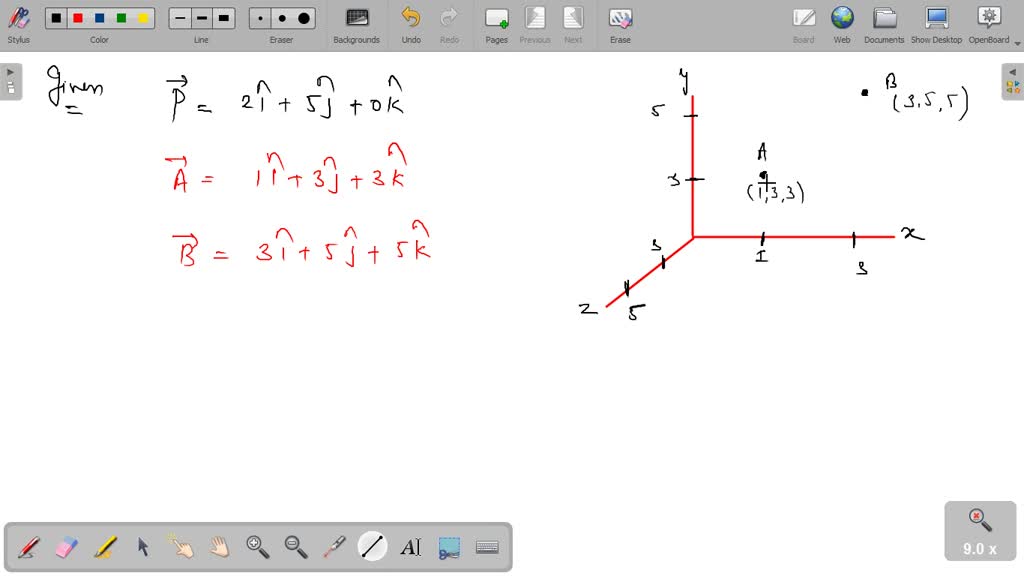Pick the Highlighter tool
Image resolution: width=1024 pixels, height=576 pixels.
(x=103, y=546)
